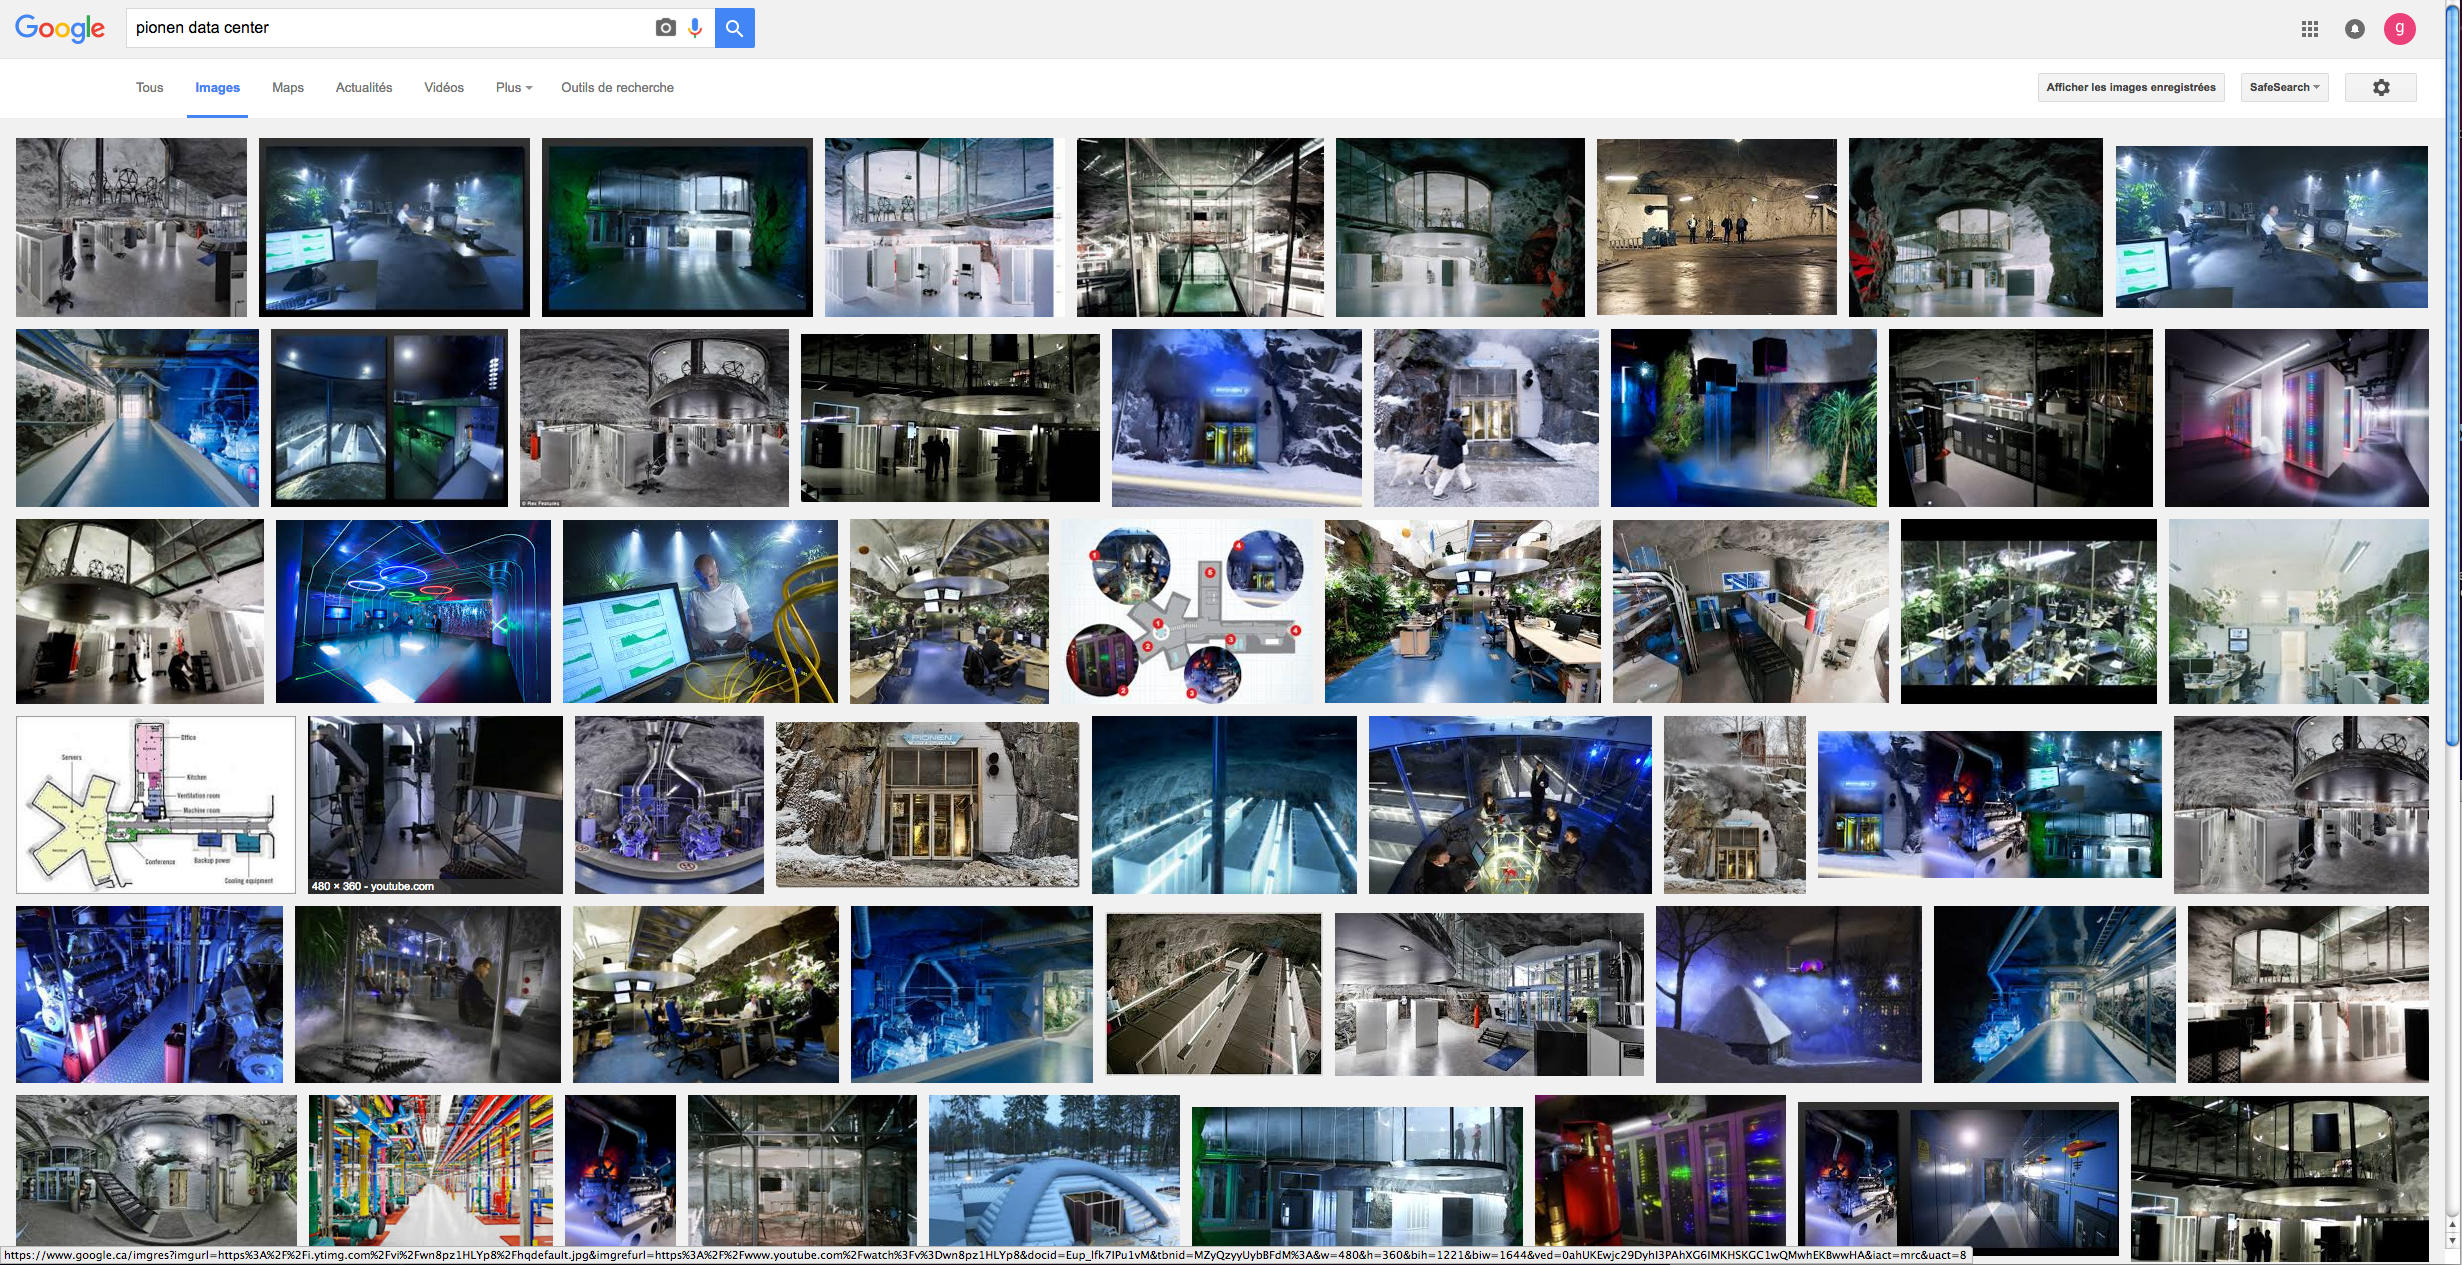Click the search field with pionen data center
2462x1265 pixels.
390,28
